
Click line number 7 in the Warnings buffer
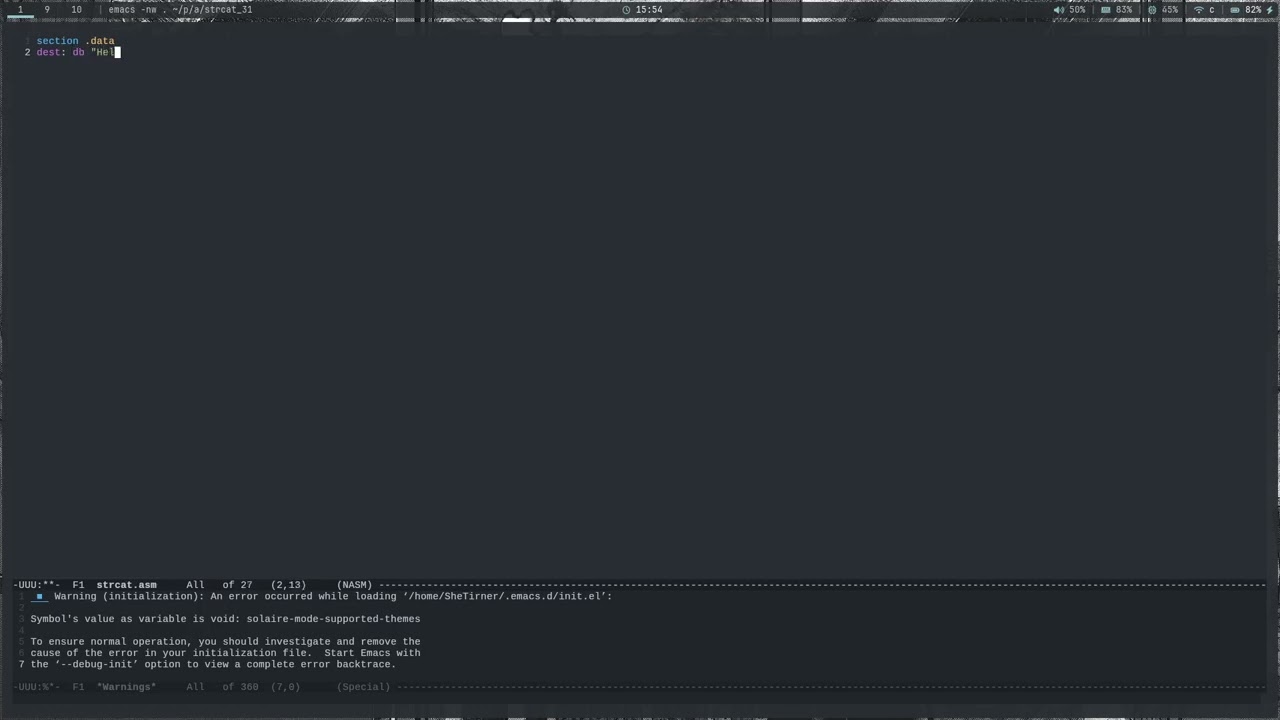[21, 664]
